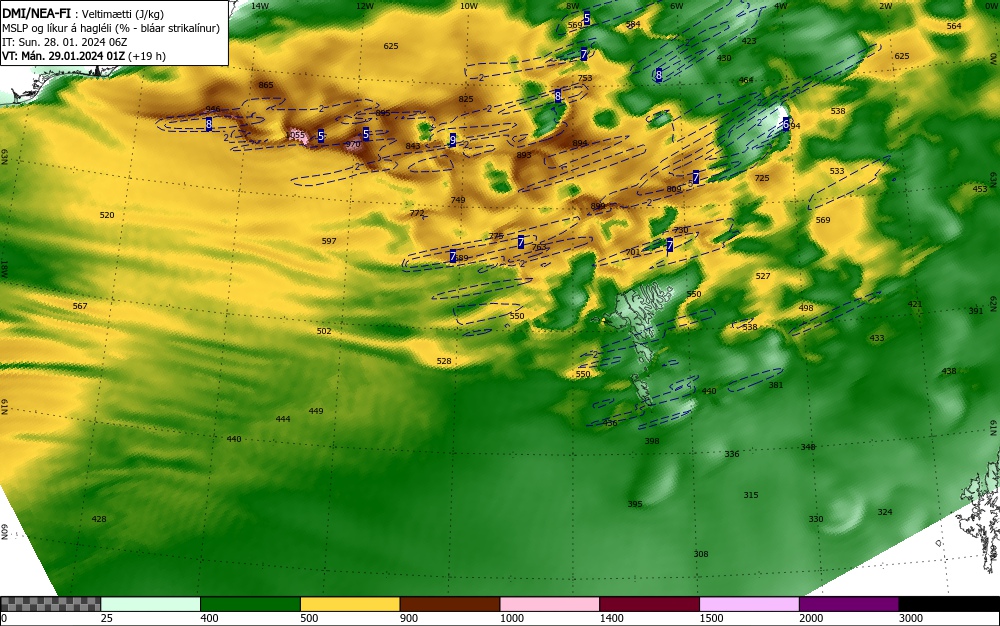Click the map value 749

[458, 200]
